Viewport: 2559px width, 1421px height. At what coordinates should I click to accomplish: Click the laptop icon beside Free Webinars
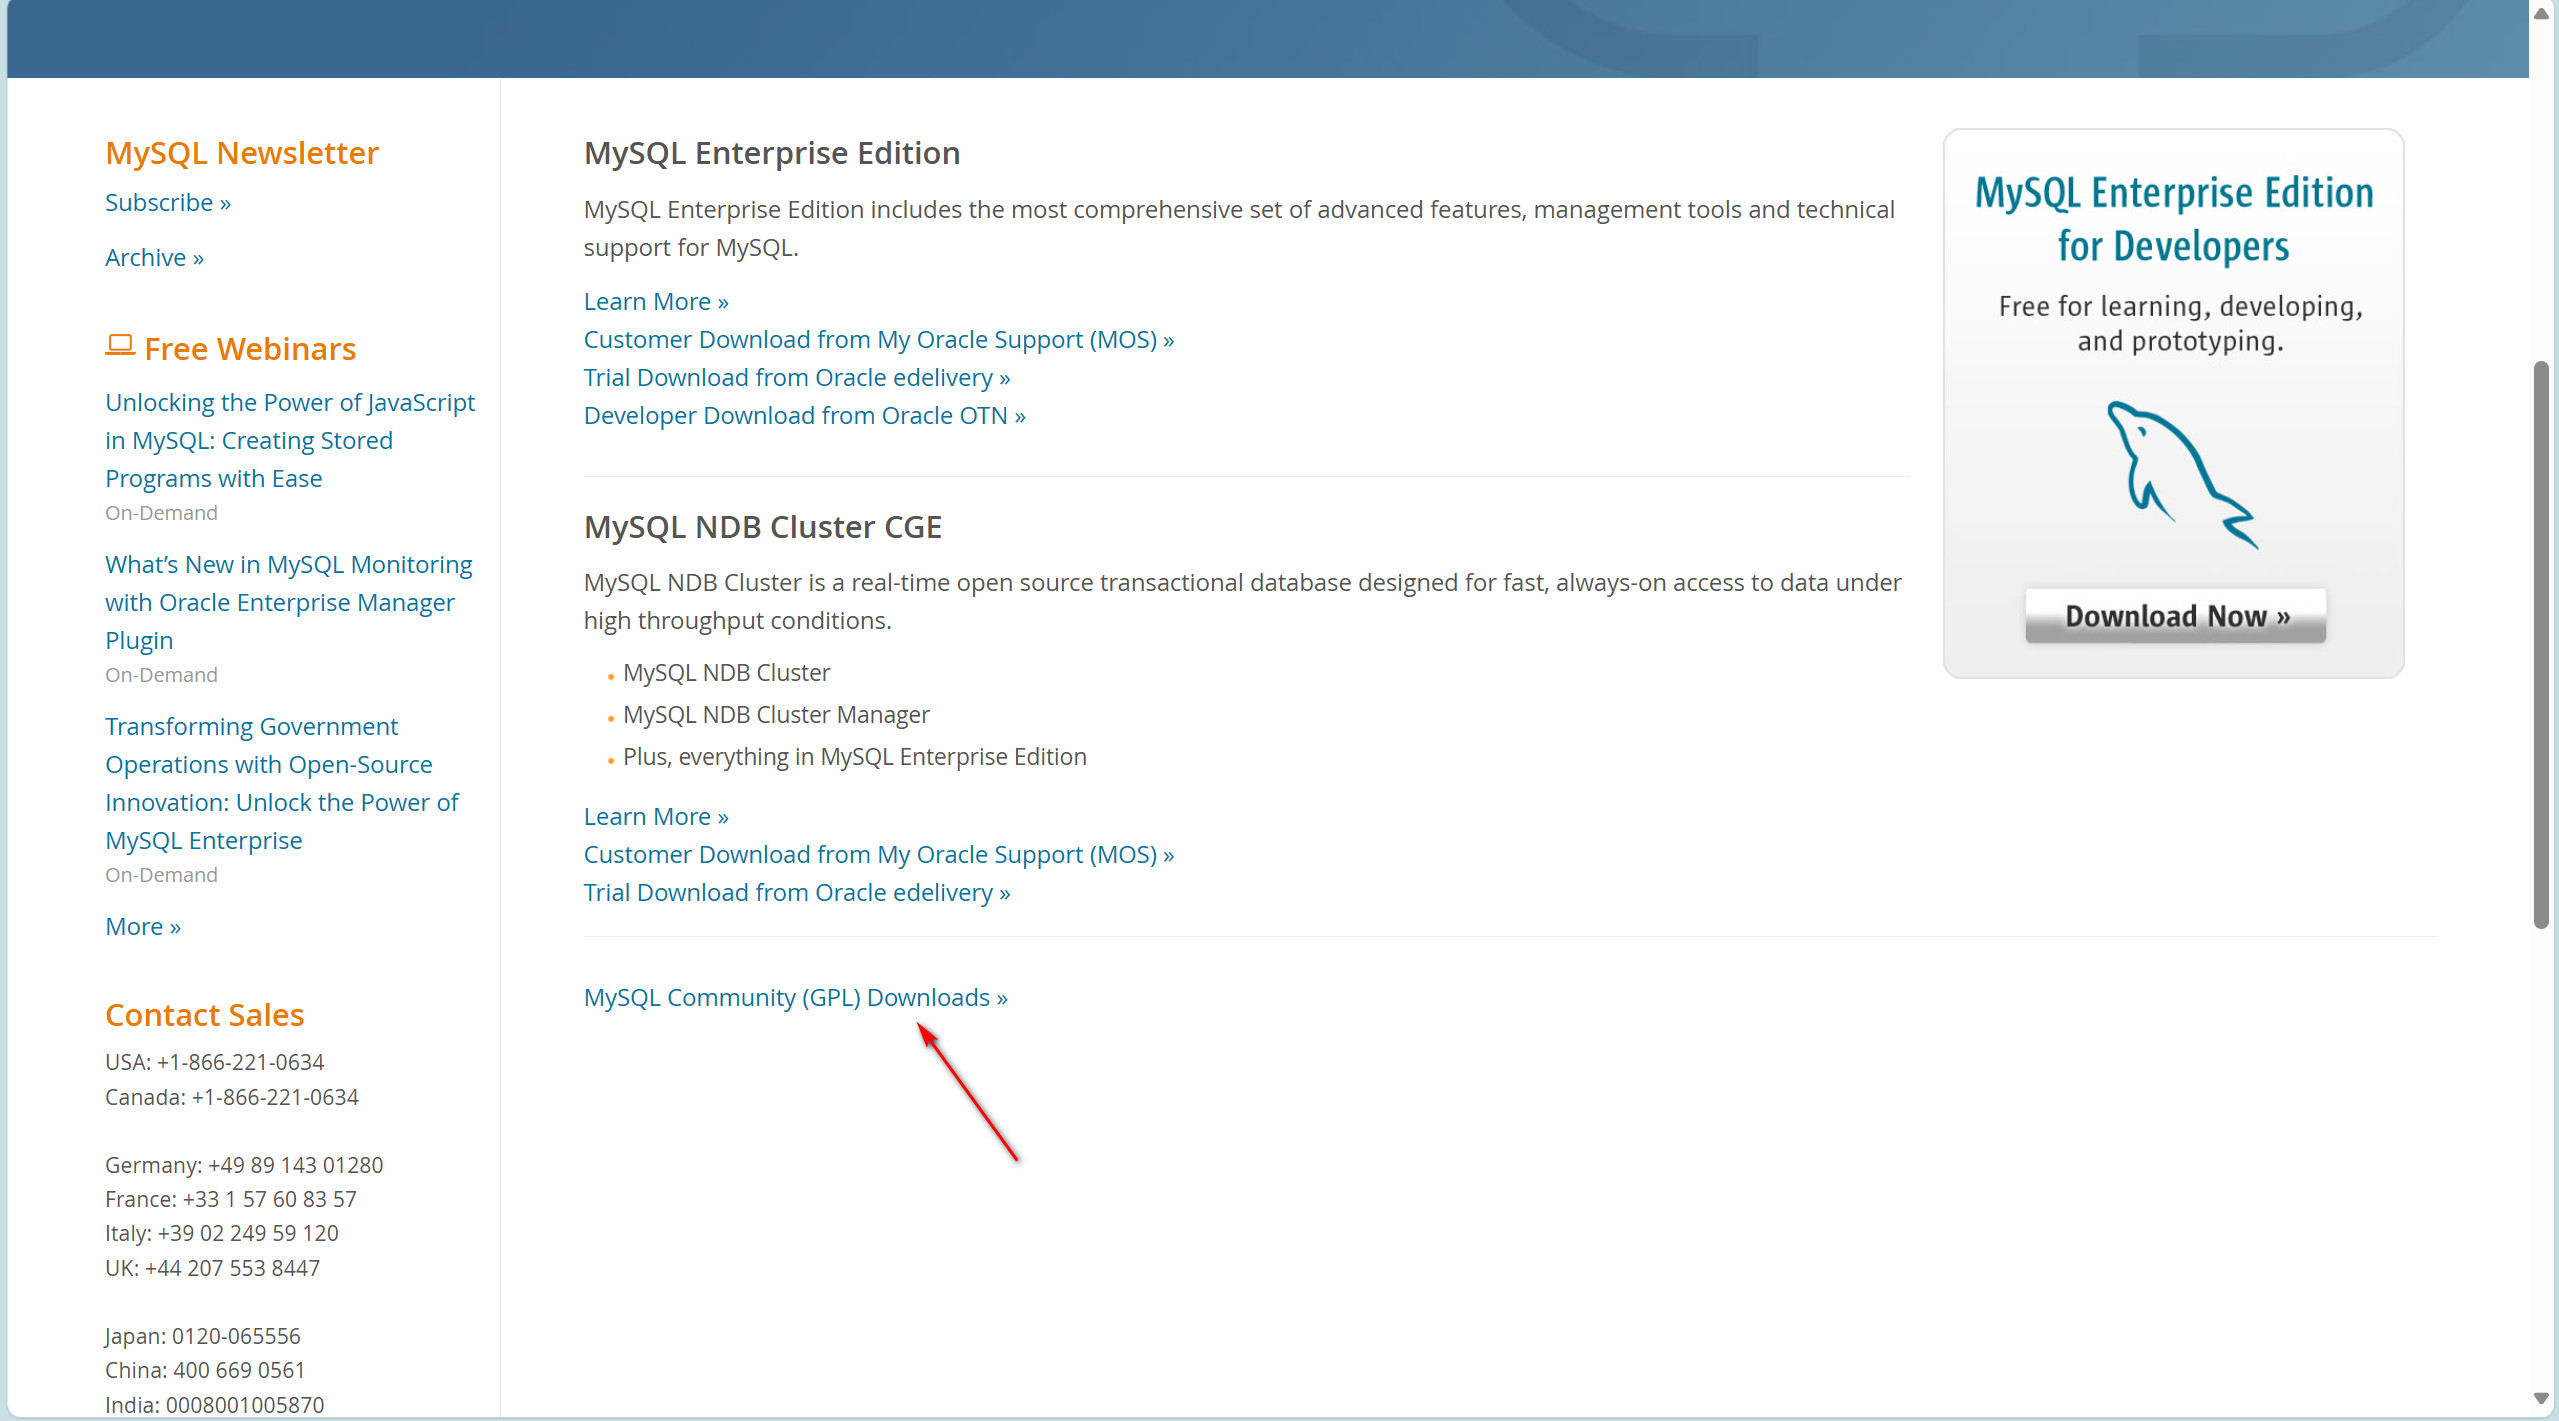(x=120, y=345)
